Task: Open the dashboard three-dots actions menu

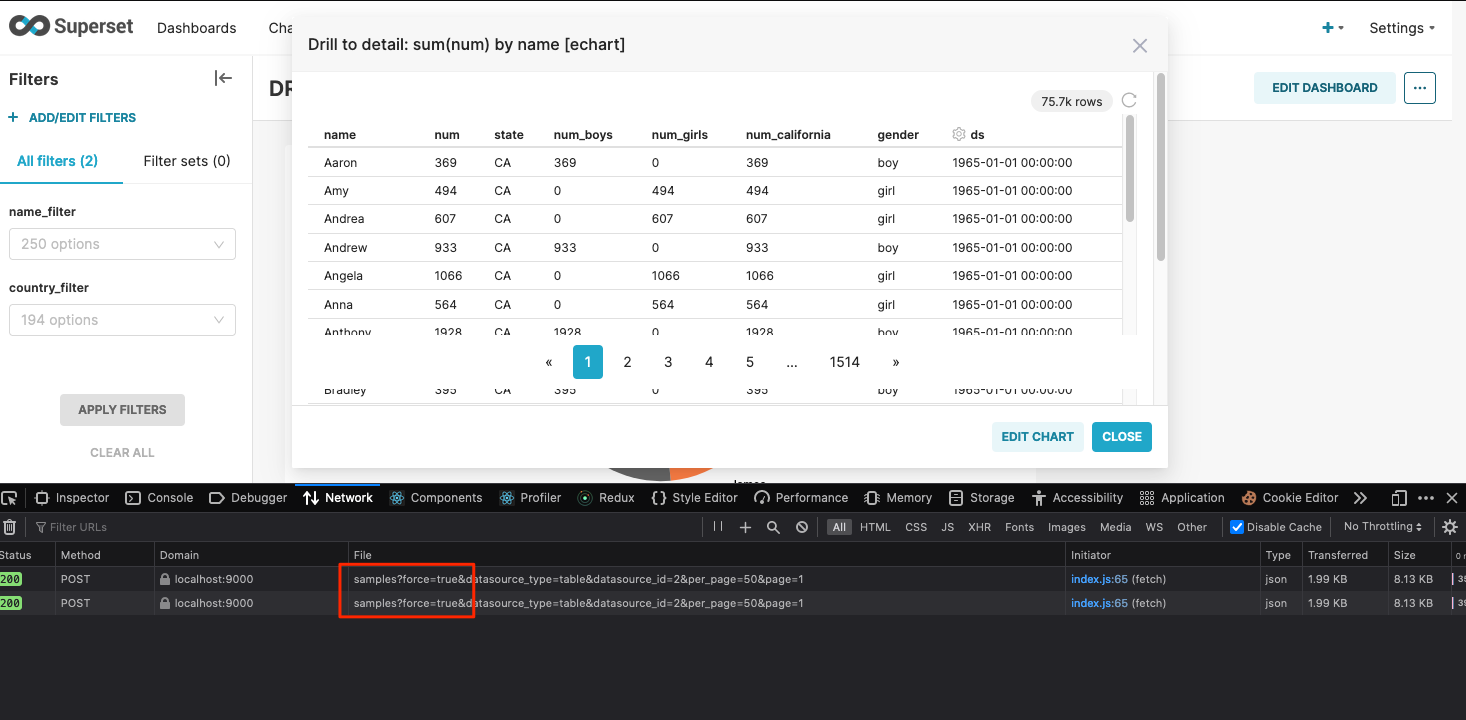Action: 1420,88
